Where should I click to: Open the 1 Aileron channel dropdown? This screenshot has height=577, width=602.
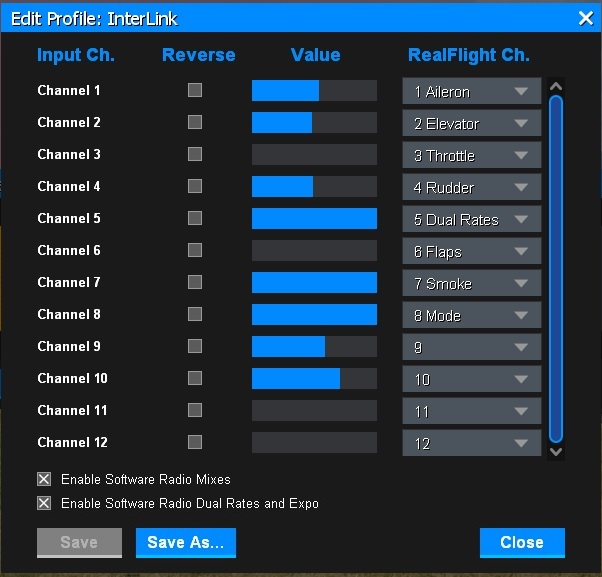pos(471,92)
